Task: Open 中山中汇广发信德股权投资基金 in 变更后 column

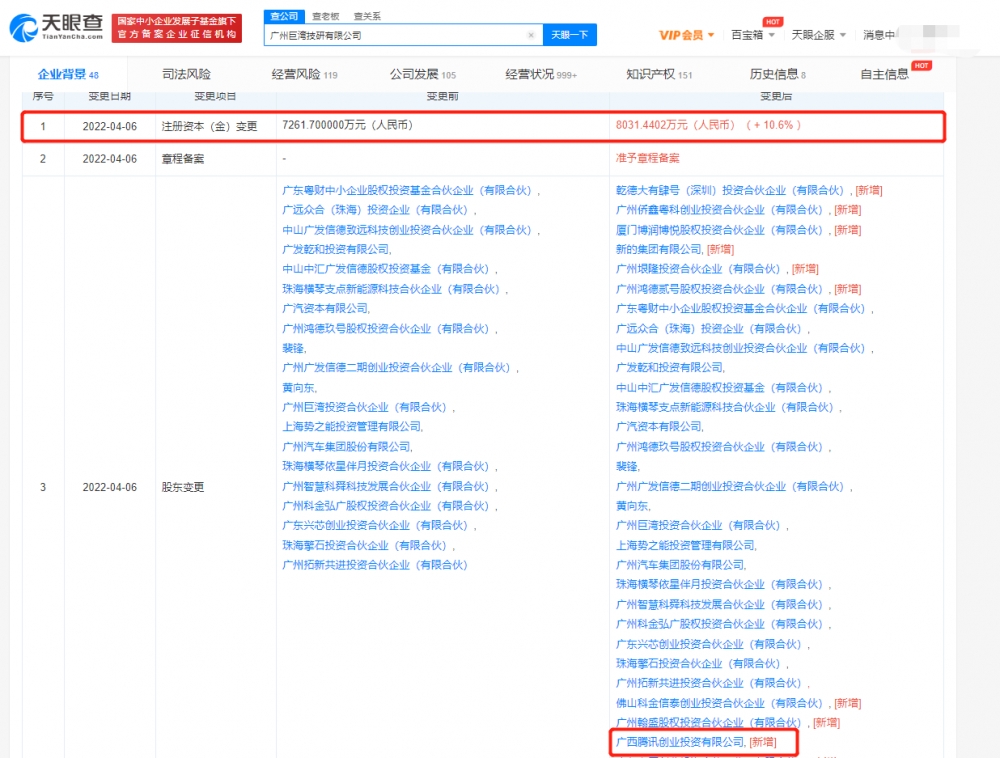Action: 721,388
